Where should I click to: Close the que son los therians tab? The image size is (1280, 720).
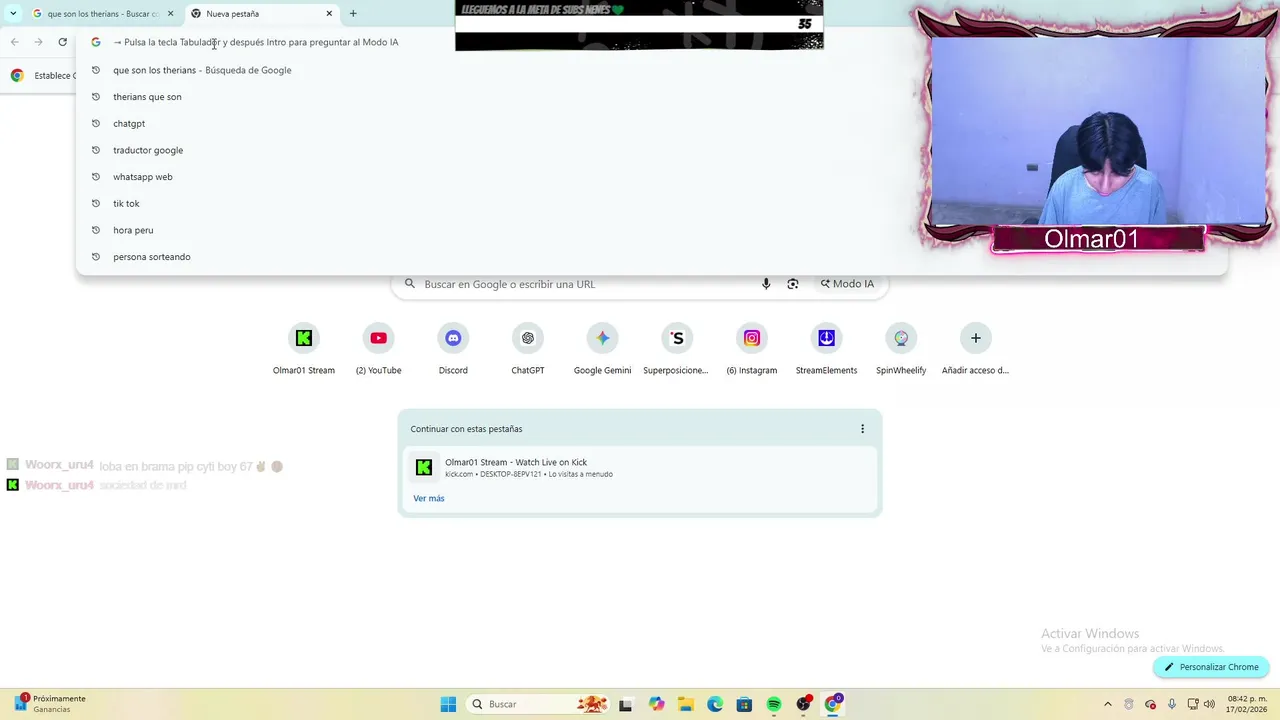[170, 14]
